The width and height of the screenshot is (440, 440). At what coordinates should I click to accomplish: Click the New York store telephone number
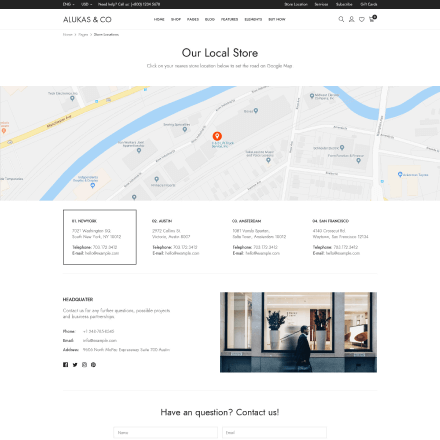pyautogui.click(x=105, y=247)
